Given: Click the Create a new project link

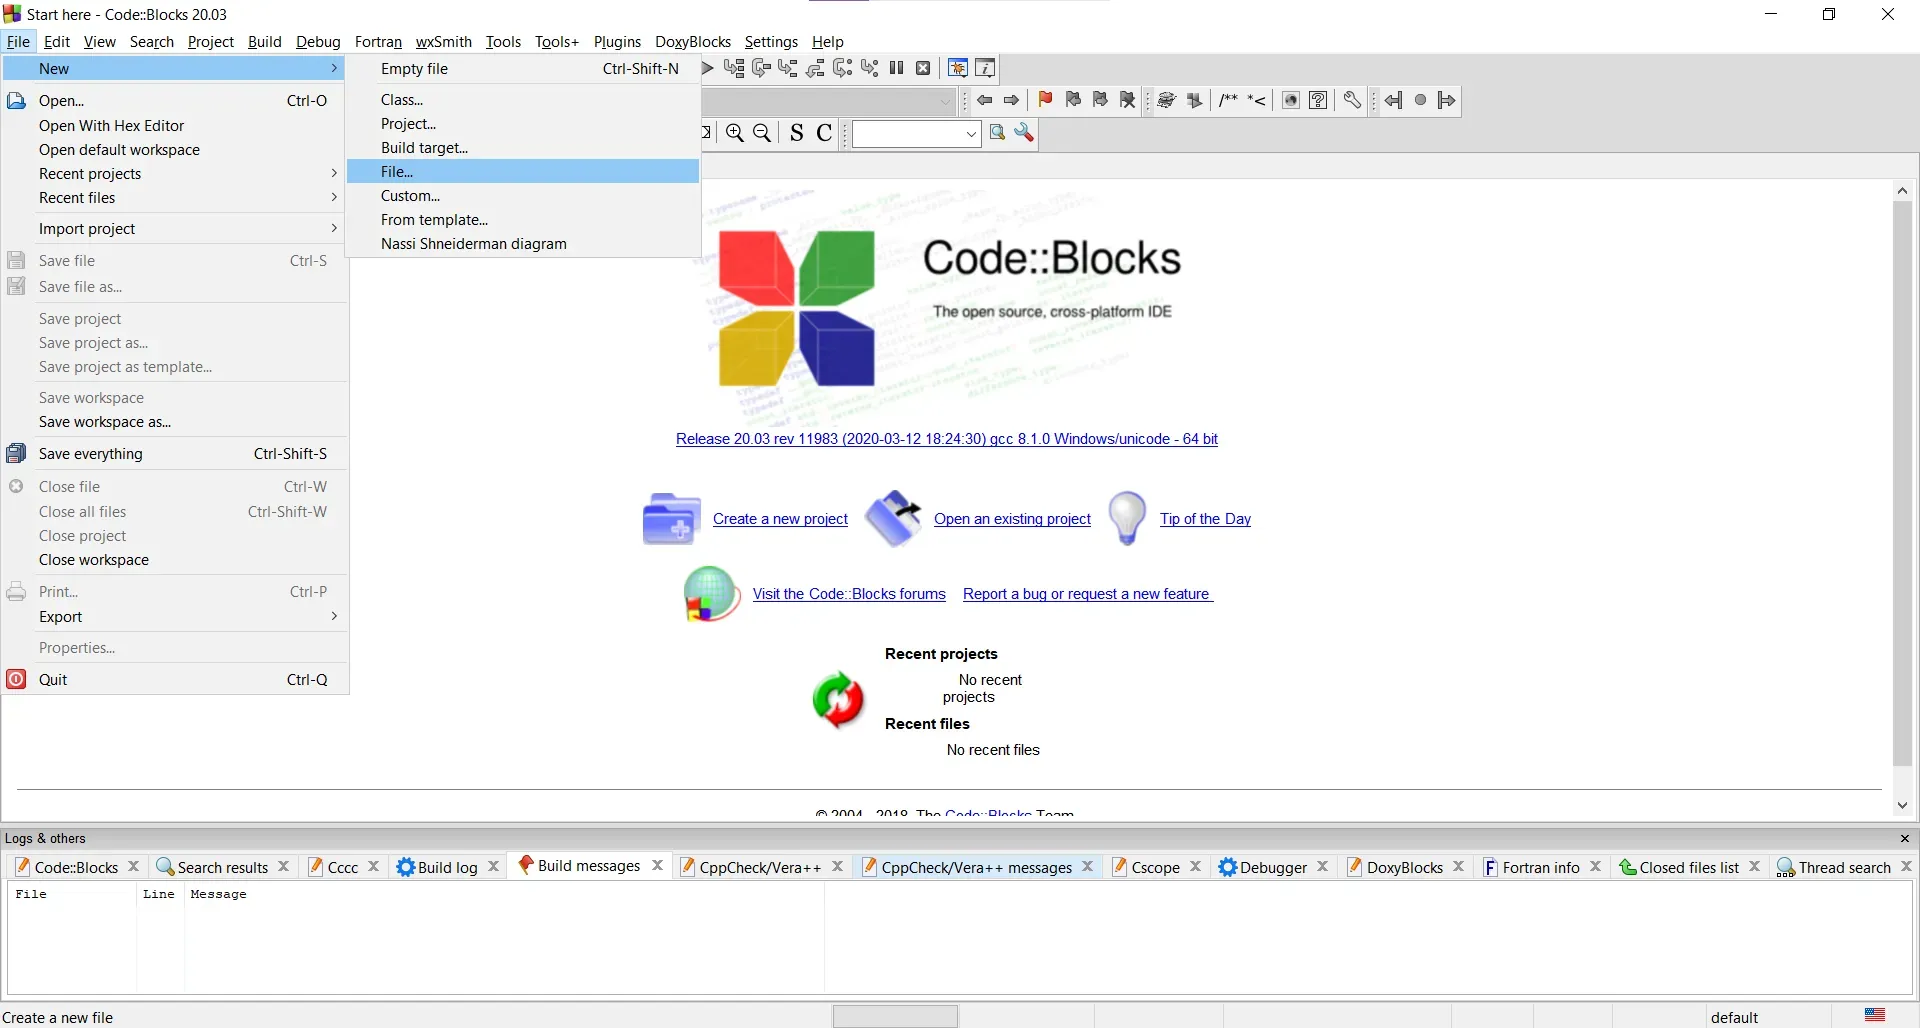Looking at the screenshot, I should pyautogui.click(x=780, y=518).
